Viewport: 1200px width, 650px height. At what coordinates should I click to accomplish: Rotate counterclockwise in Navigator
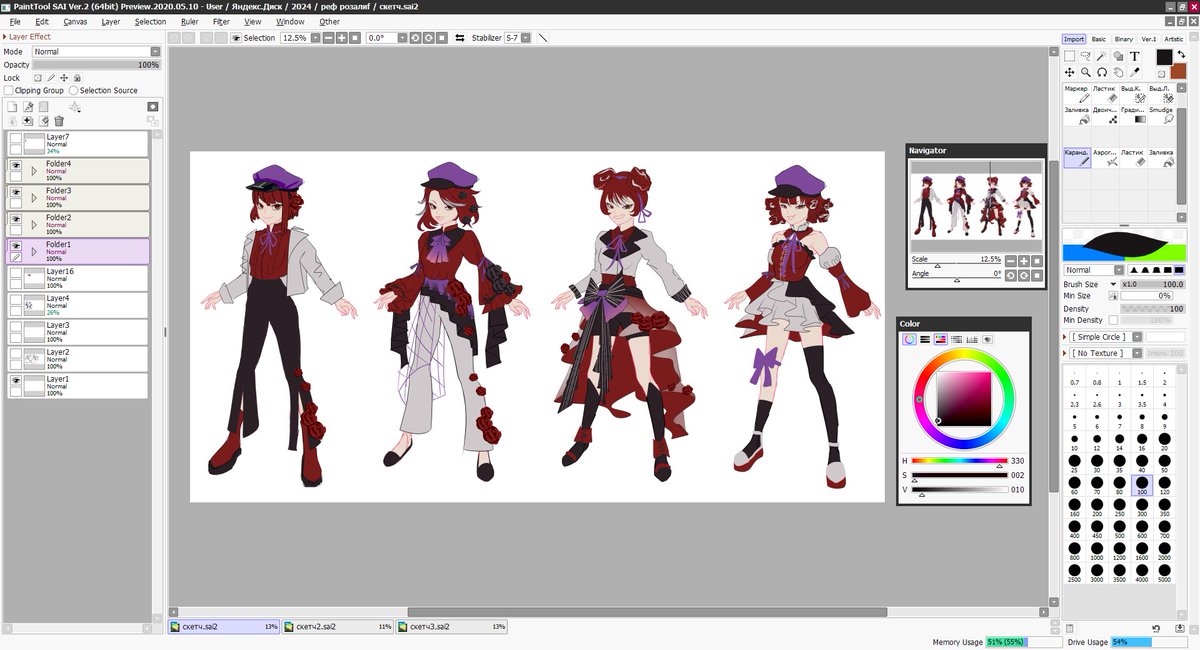tap(1011, 275)
